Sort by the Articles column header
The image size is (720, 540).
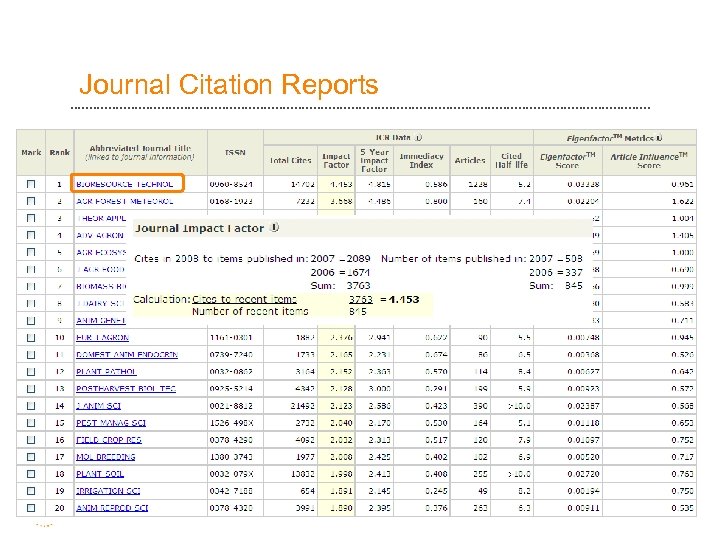tap(470, 160)
